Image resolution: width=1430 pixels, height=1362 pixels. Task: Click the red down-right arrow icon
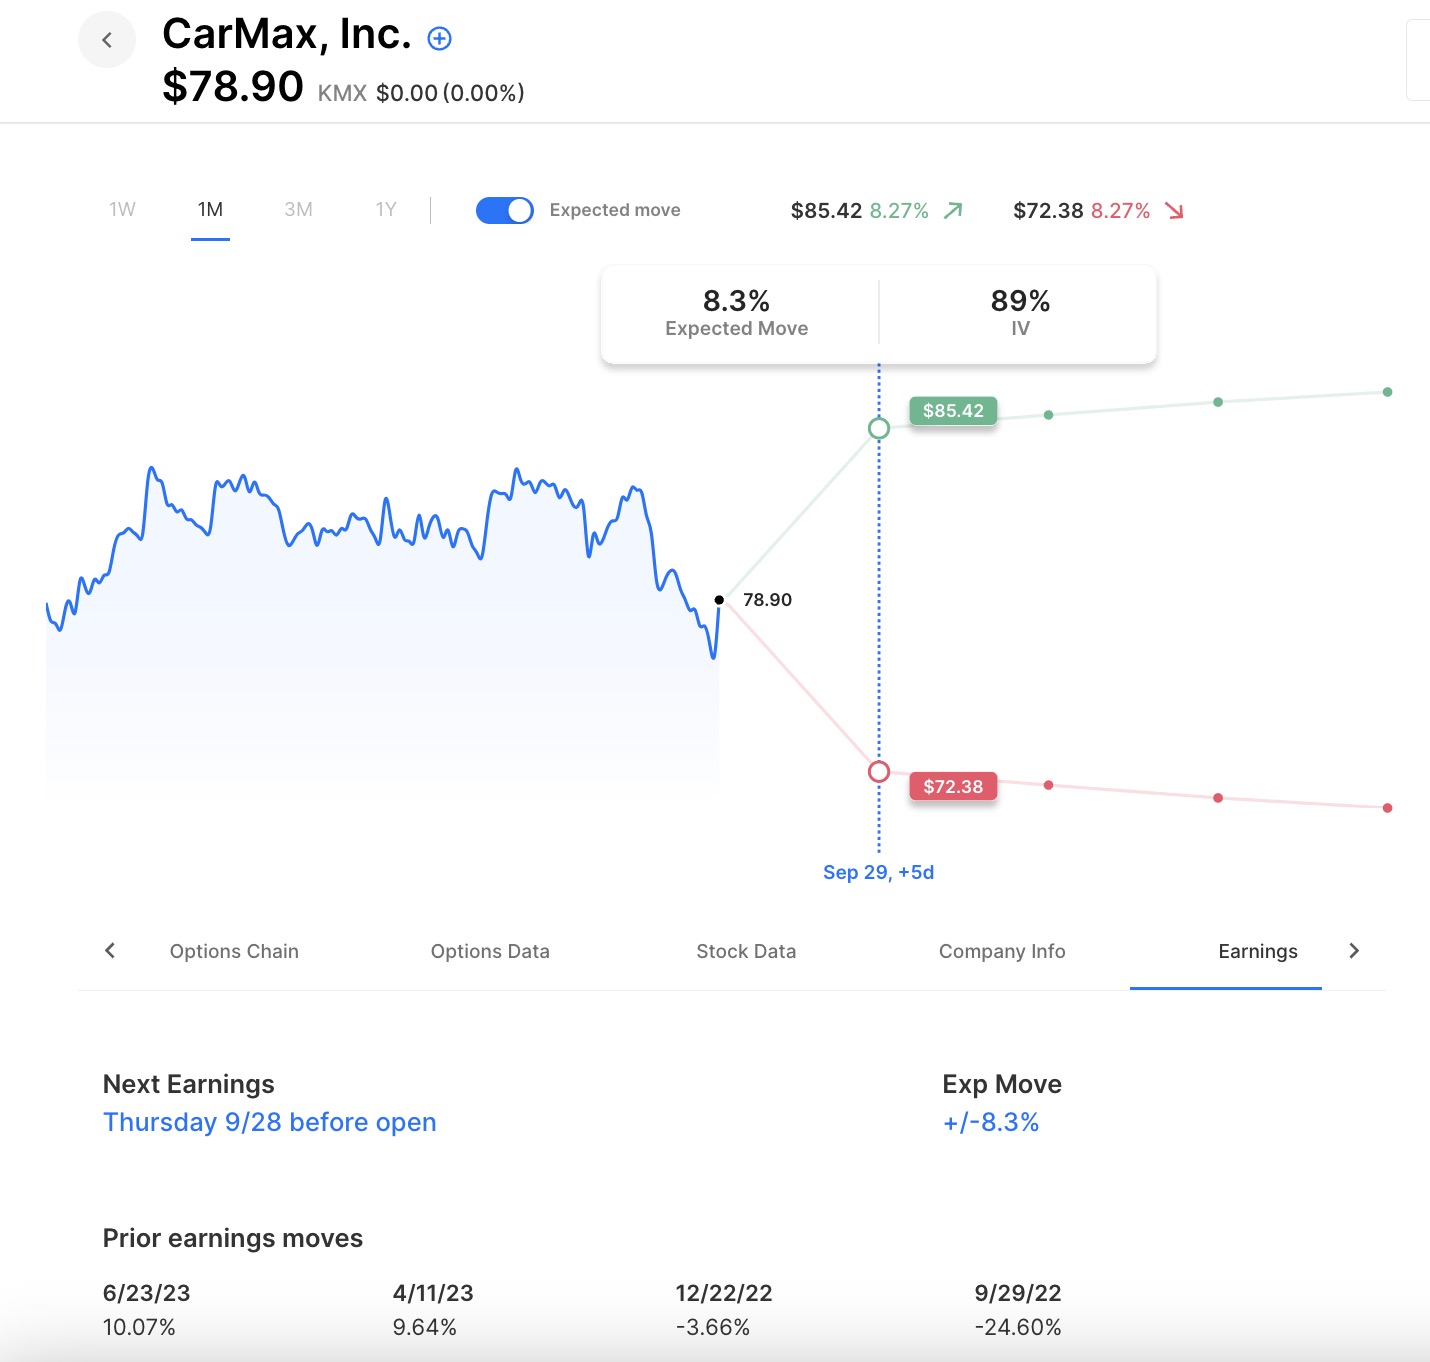tap(1174, 210)
